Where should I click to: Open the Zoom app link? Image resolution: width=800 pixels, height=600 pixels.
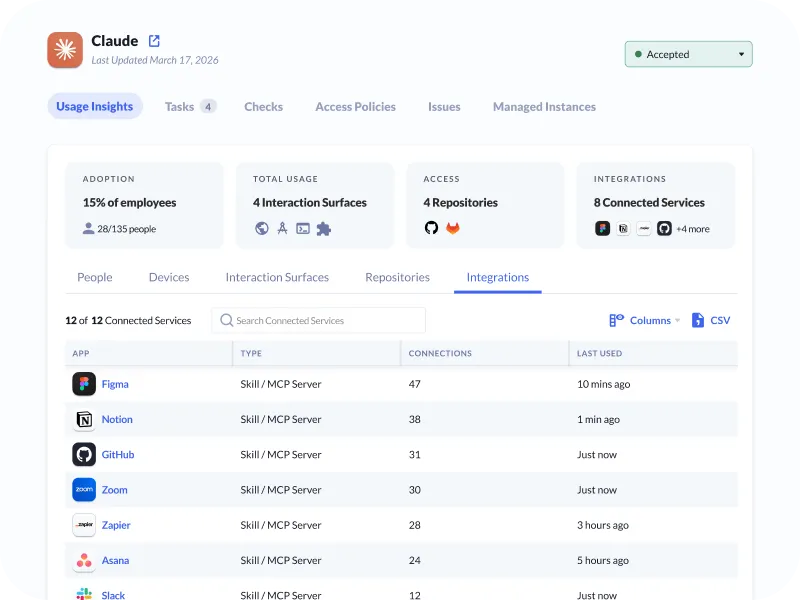click(x=114, y=490)
